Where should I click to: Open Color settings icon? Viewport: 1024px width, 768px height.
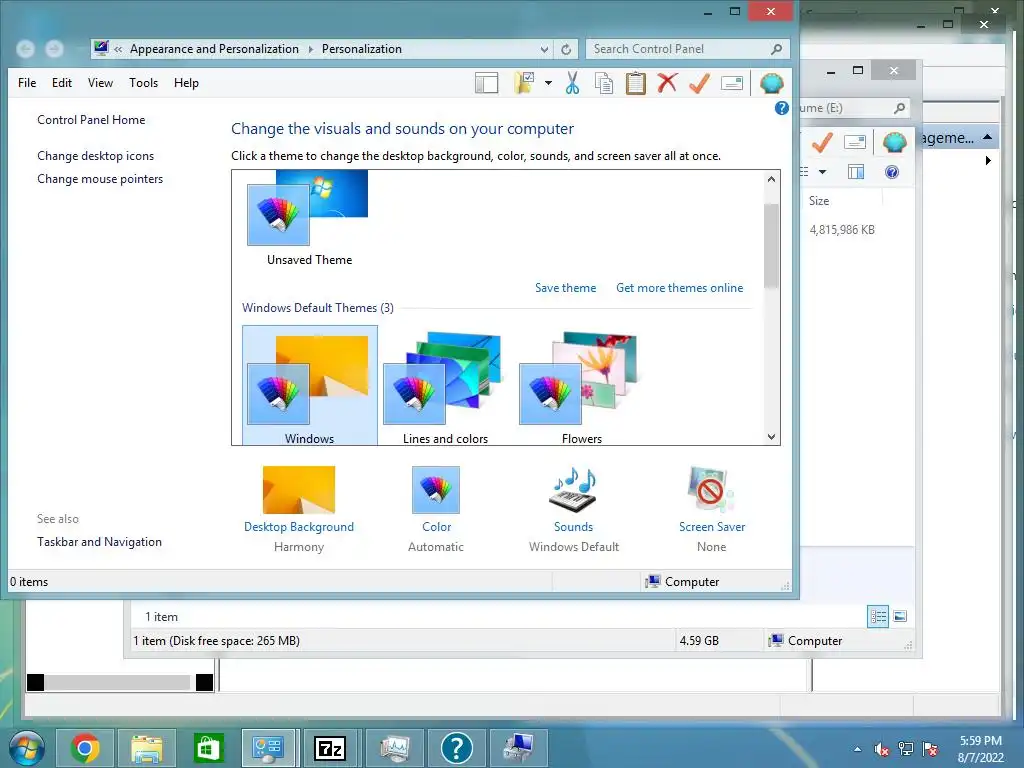pos(436,489)
